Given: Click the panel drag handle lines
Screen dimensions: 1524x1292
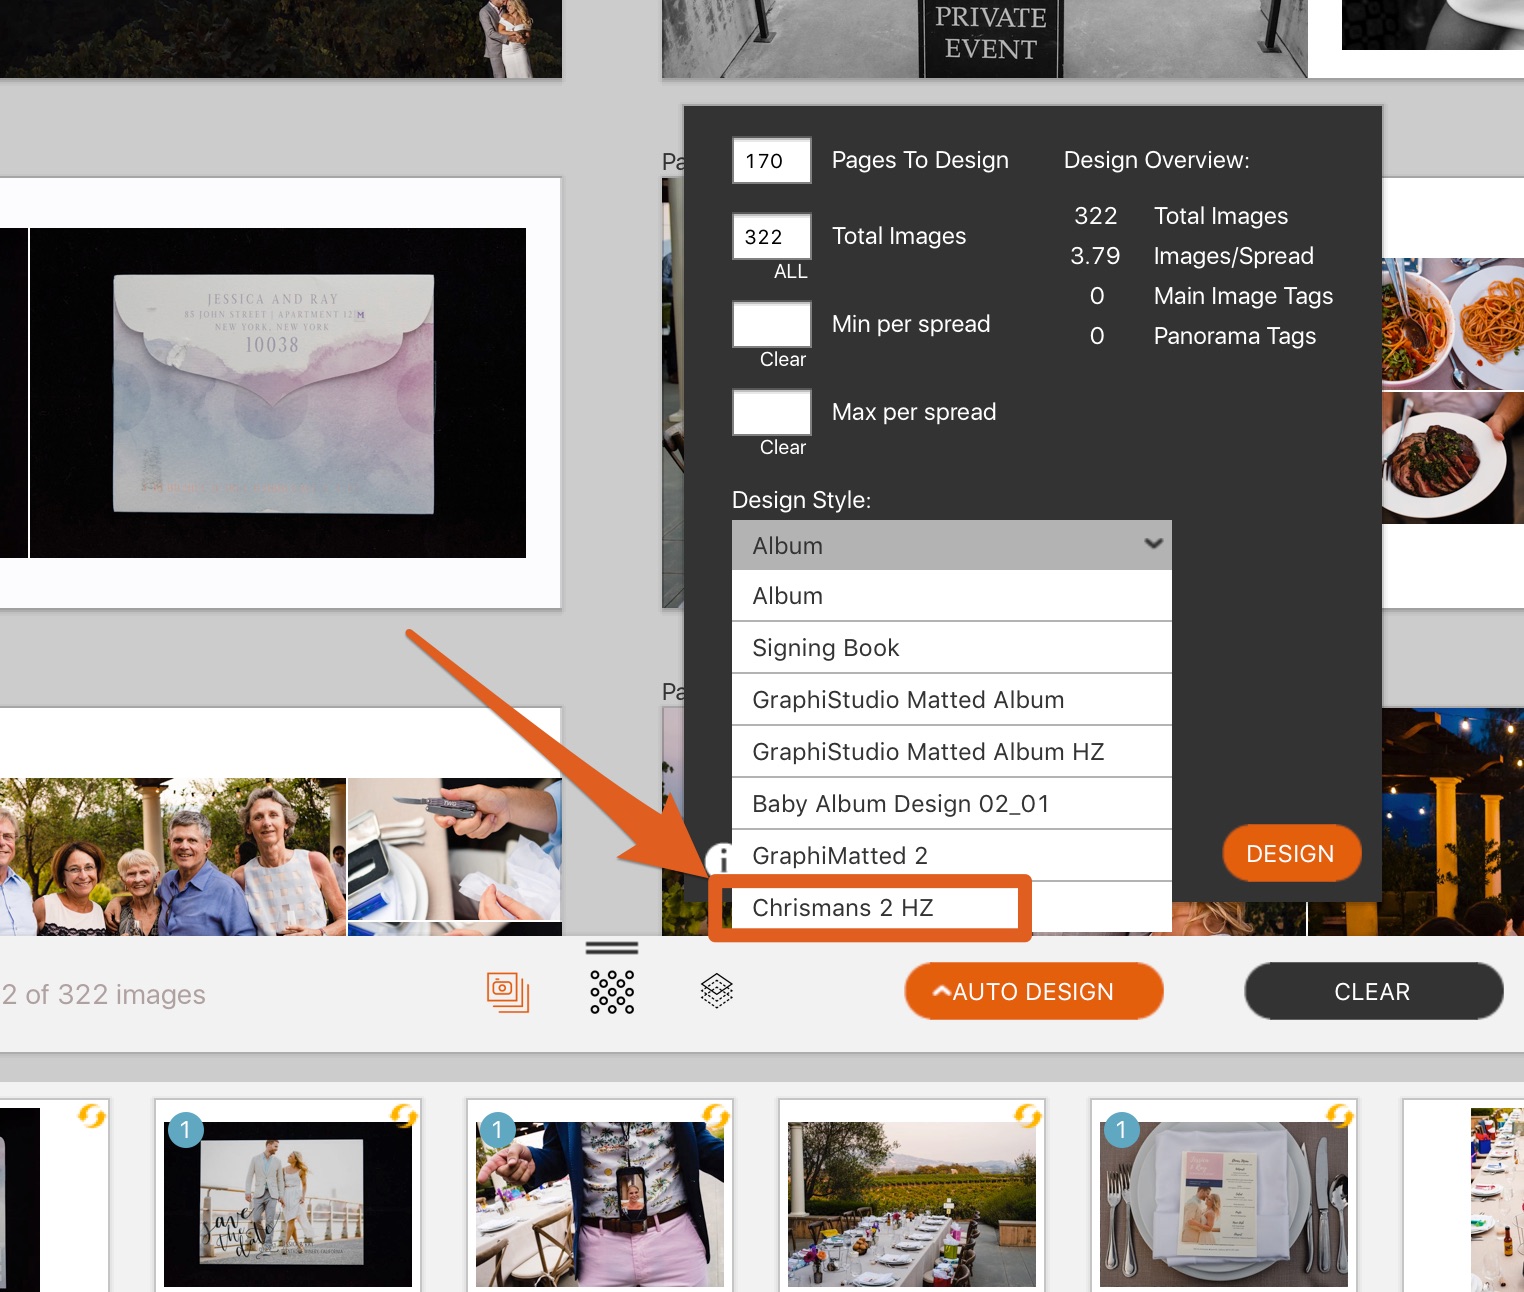Looking at the screenshot, I should click(x=612, y=947).
